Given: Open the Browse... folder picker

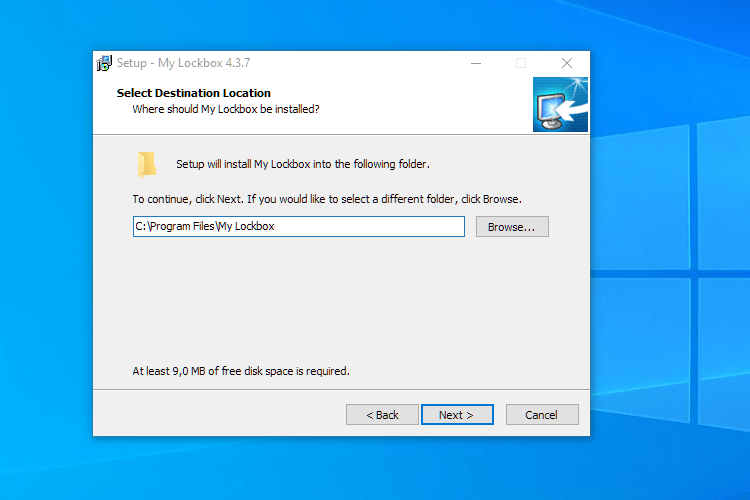Looking at the screenshot, I should tap(512, 227).
